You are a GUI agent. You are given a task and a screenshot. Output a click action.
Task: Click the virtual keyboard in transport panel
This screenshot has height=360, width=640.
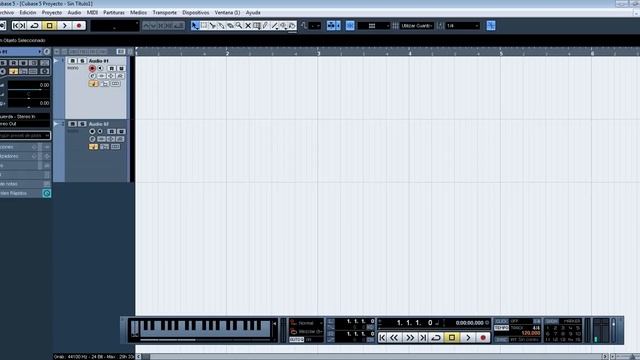pos(200,329)
